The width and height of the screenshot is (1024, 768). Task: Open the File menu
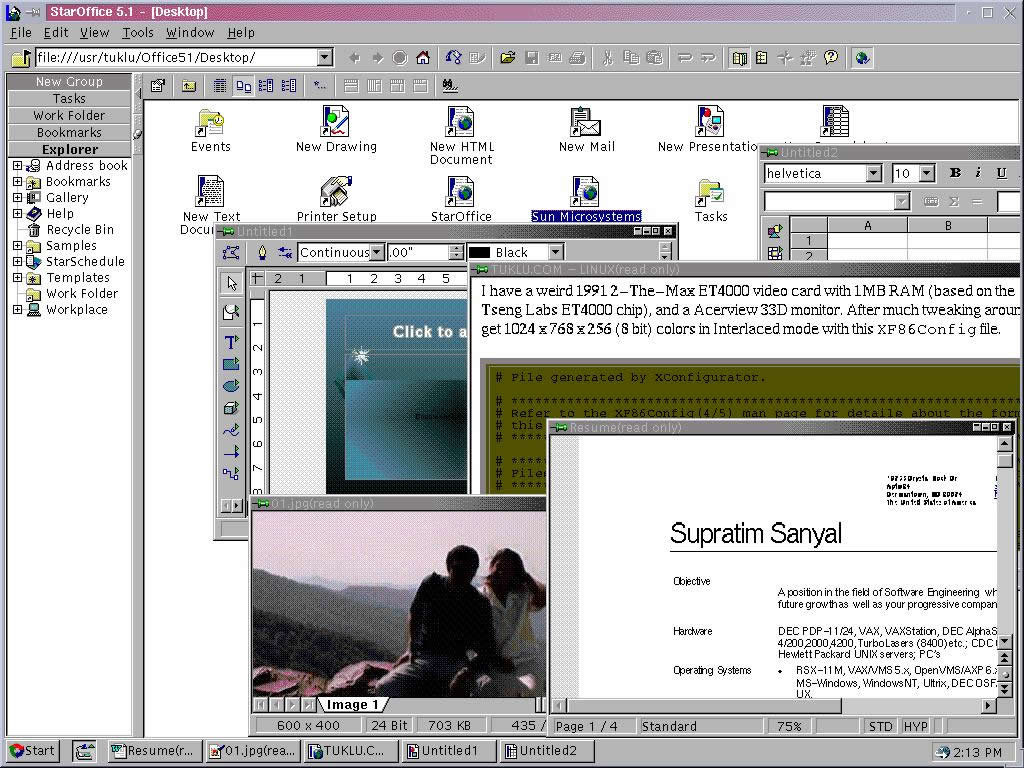coord(21,33)
